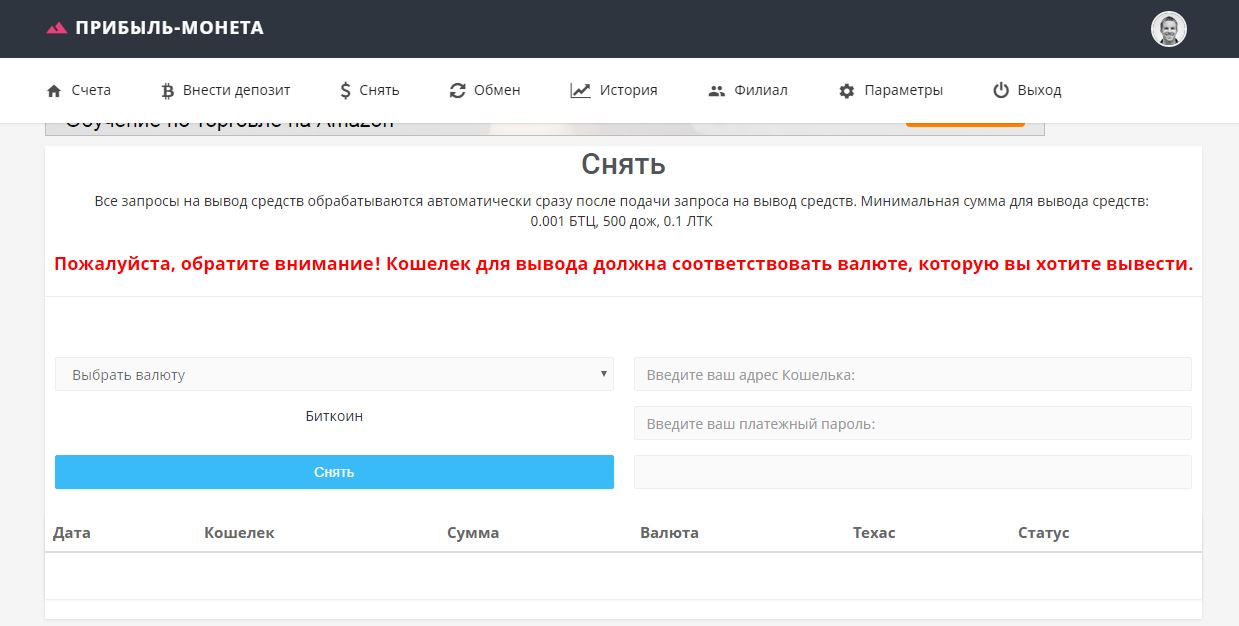
Task: Open the user avatar in header
Action: coord(1168,29)
